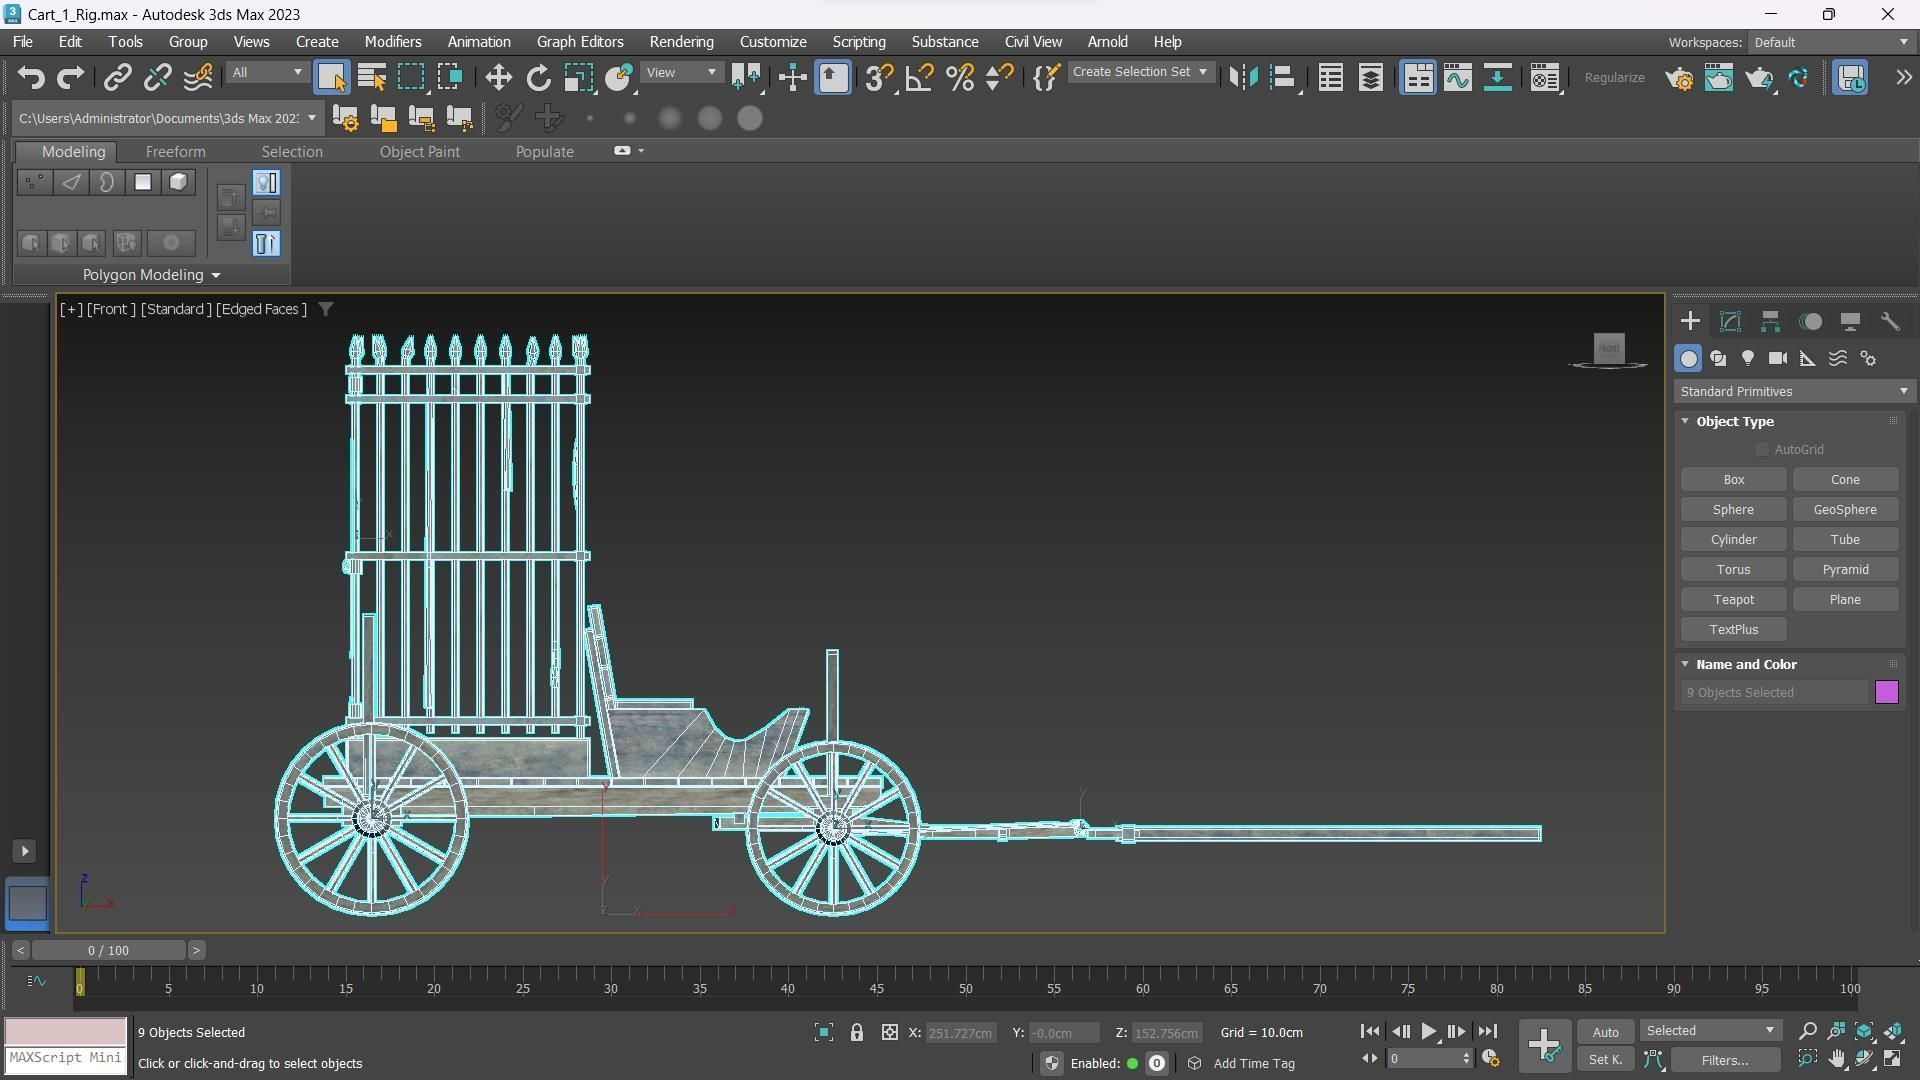
Task: Open the selection filter All dropdown
Action: (x=266, y=73)
